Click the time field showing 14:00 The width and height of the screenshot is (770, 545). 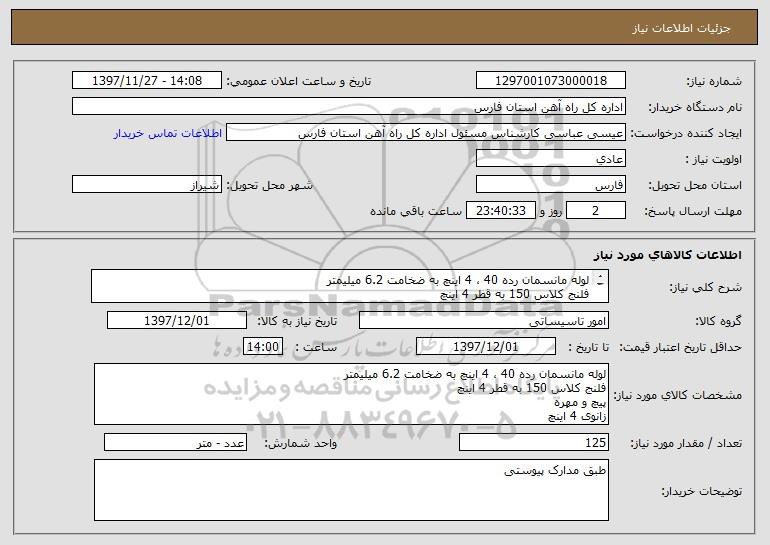263,346
